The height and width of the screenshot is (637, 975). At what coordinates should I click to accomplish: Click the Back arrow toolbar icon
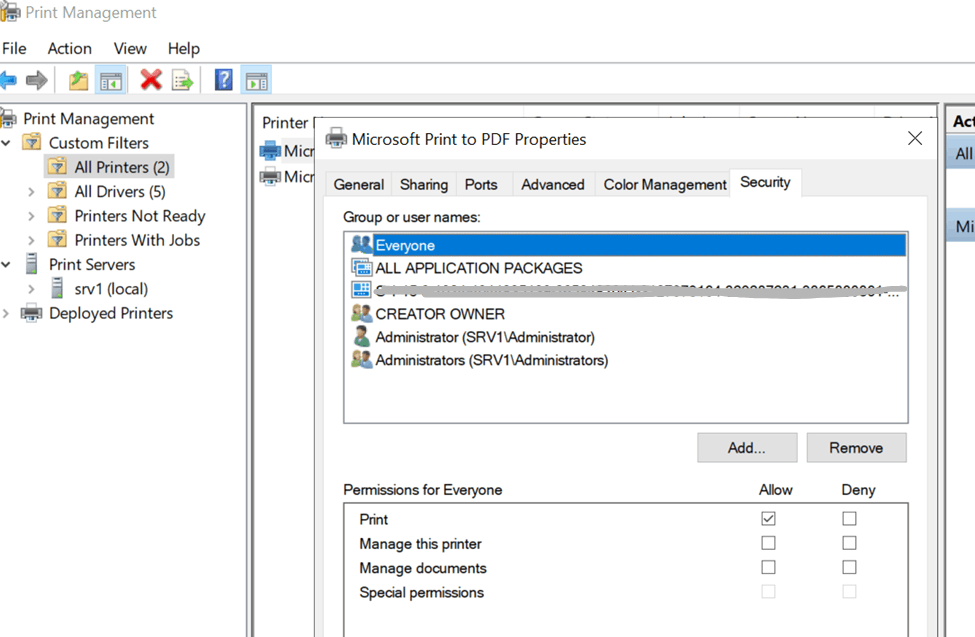[x=7, y=80]
